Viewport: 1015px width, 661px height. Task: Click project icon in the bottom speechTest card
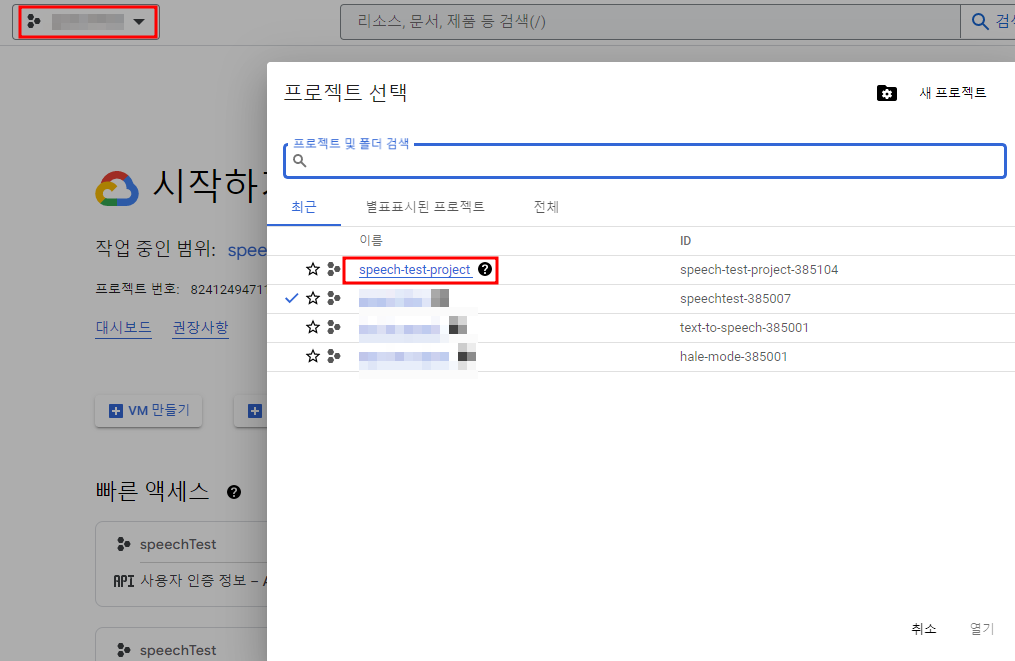(x=123, y=649)
